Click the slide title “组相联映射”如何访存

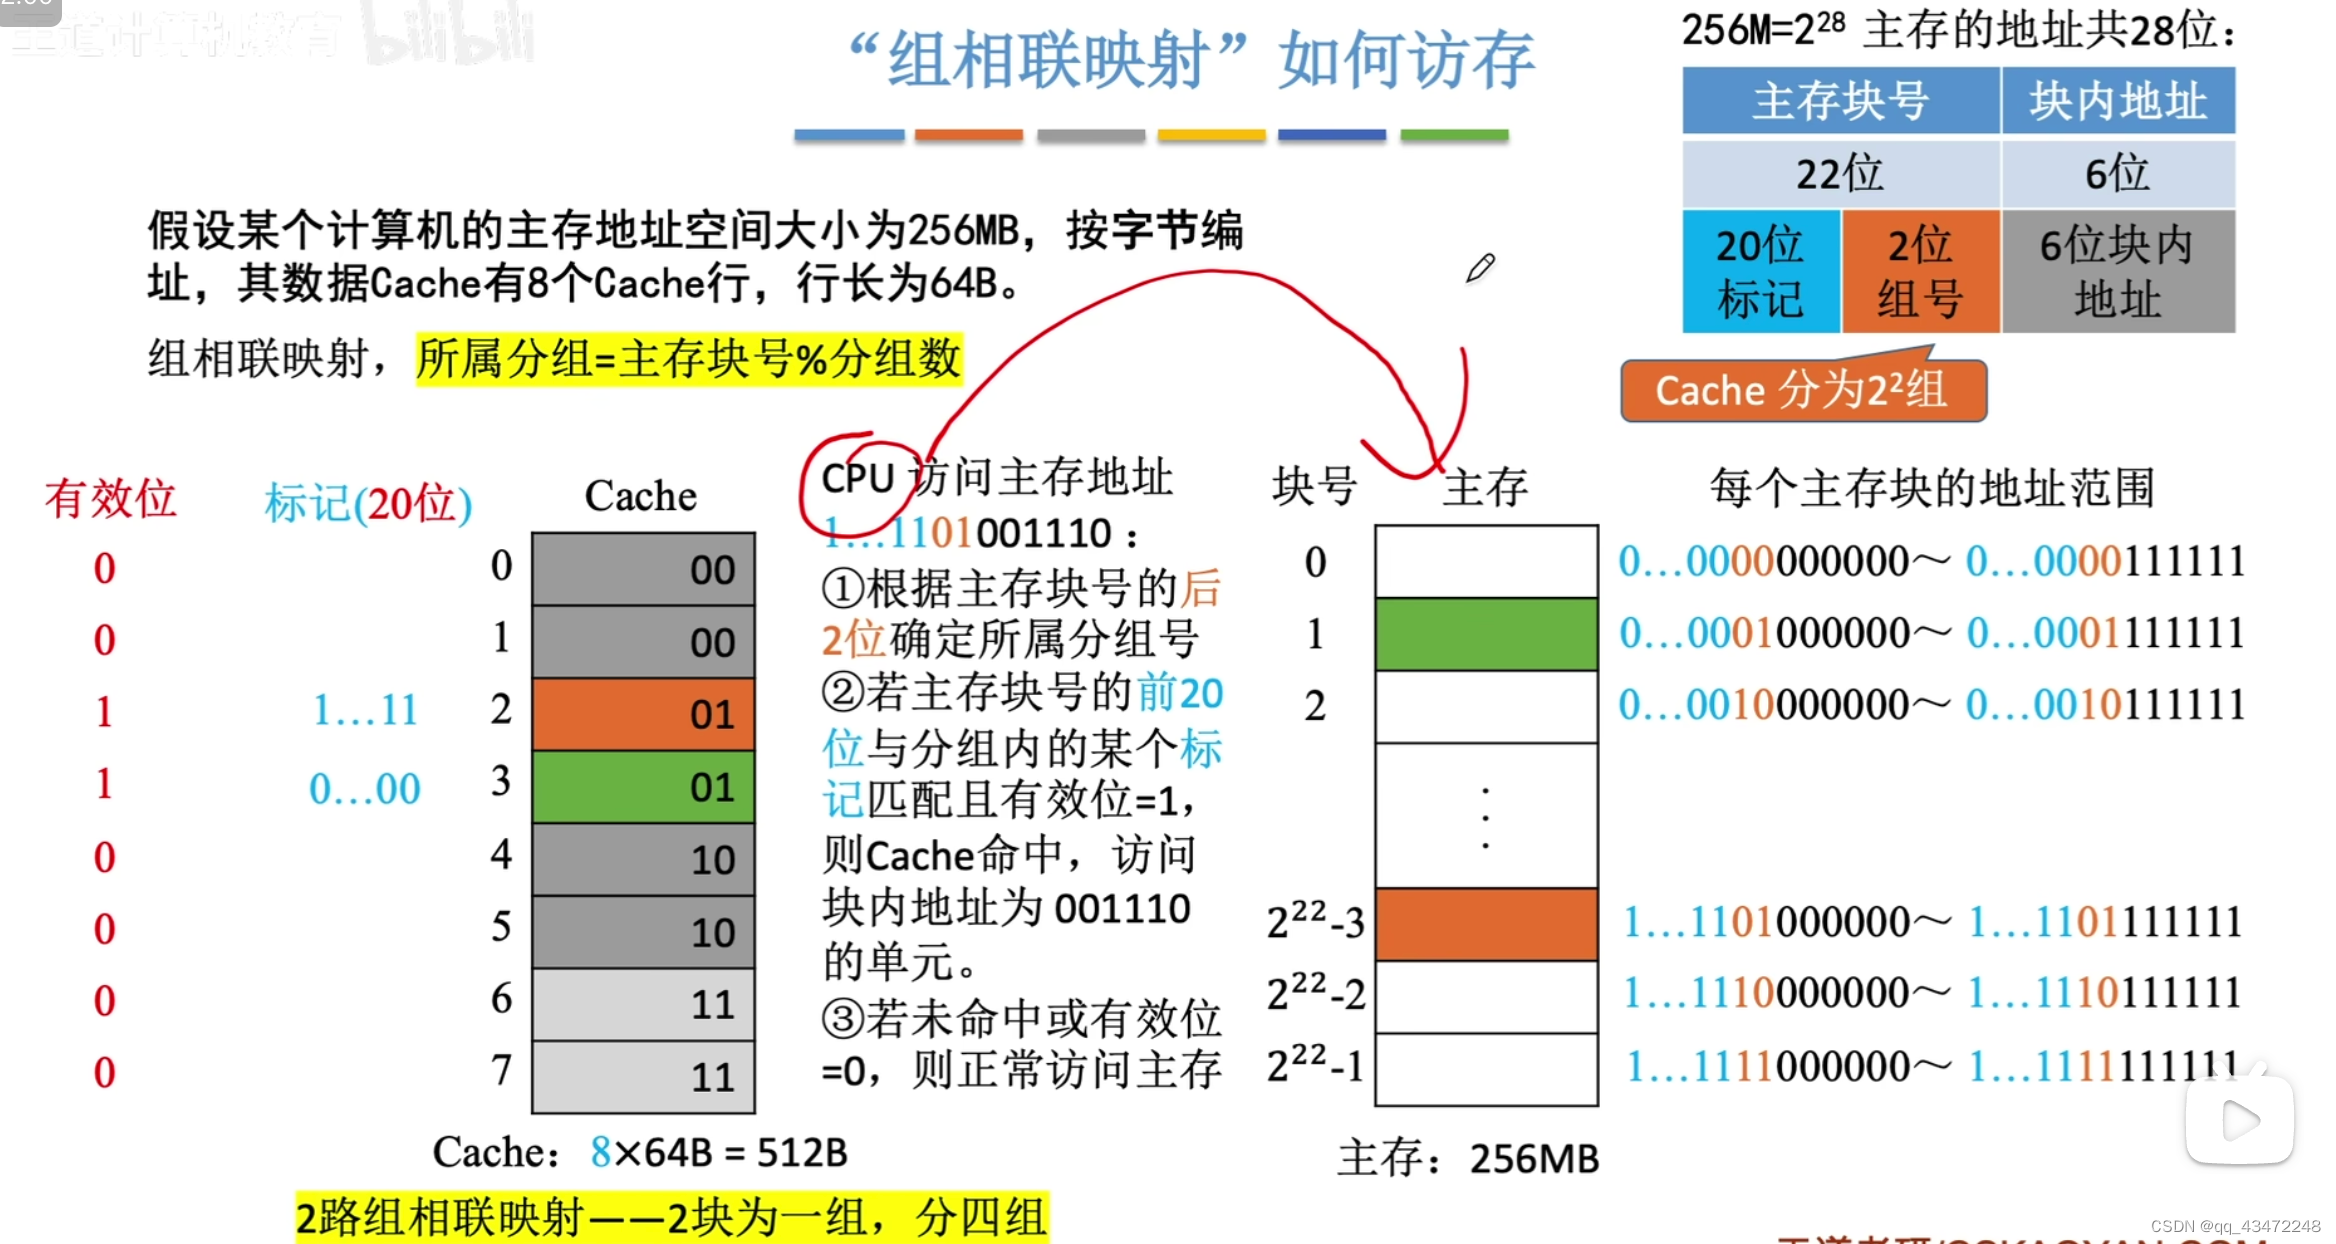click(1192, 60)
